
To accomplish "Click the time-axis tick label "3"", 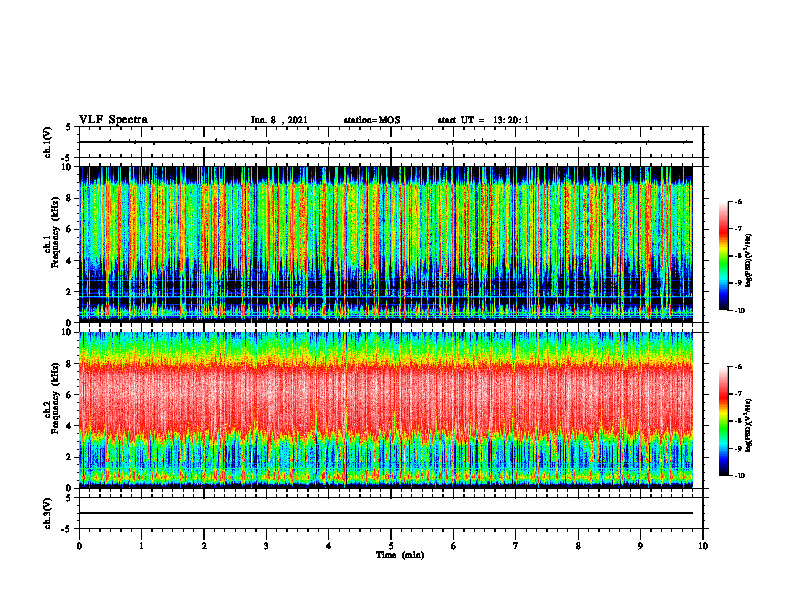I will [266, 546].
